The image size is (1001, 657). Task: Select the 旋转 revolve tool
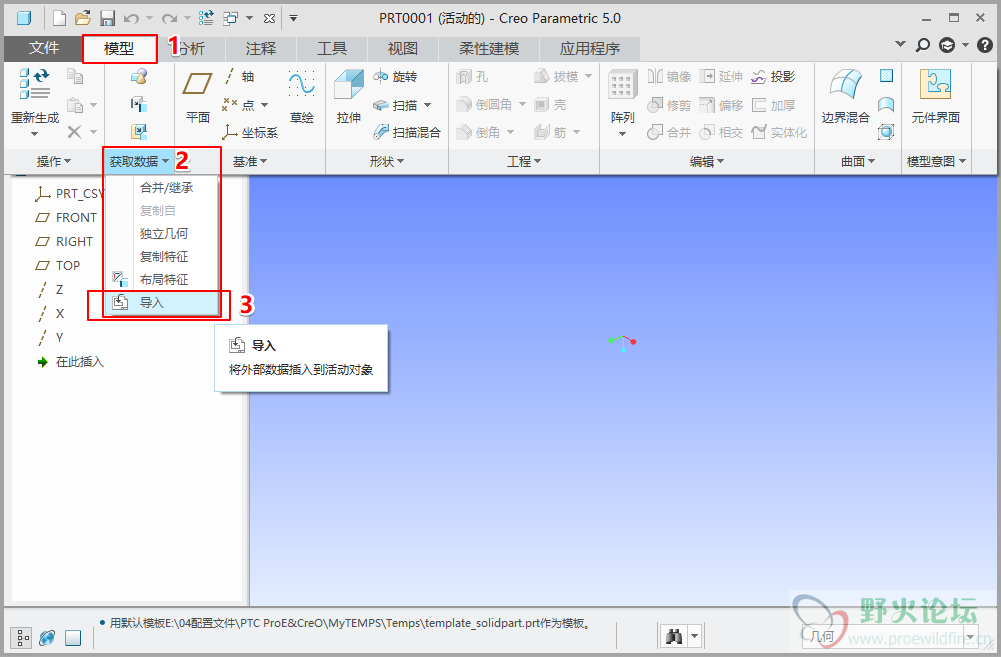pos(395,77)
